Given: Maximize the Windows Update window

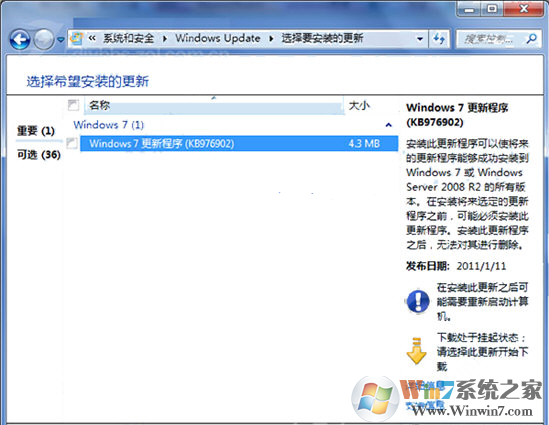Looking at the screenshot, I should pos(492,9).
